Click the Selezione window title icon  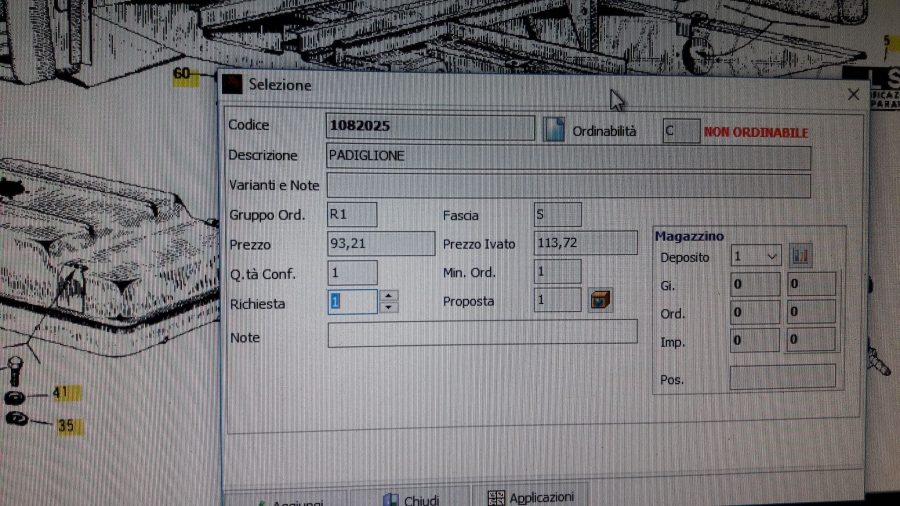(x=233, y=85)
